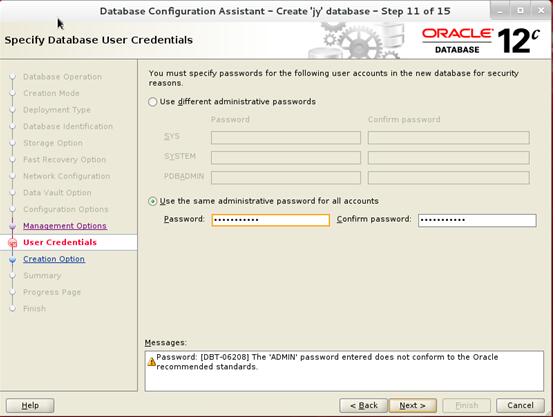
Task: Click the Cancel button
Action: pyautogui.click(x=520, y=405)
